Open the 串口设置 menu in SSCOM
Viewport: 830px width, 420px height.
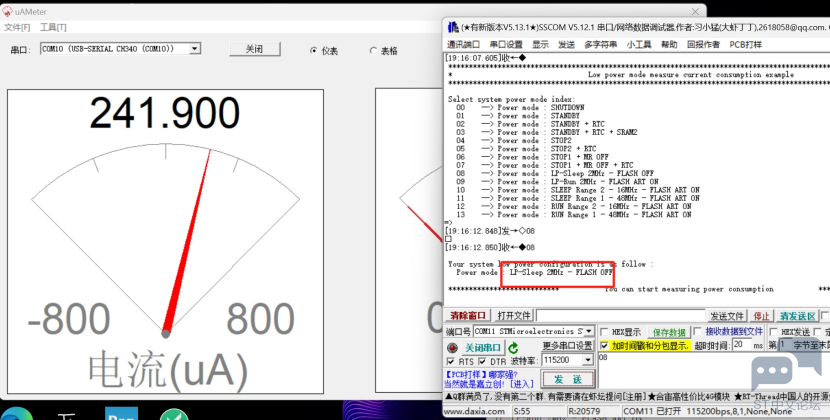tap(506, 44)
